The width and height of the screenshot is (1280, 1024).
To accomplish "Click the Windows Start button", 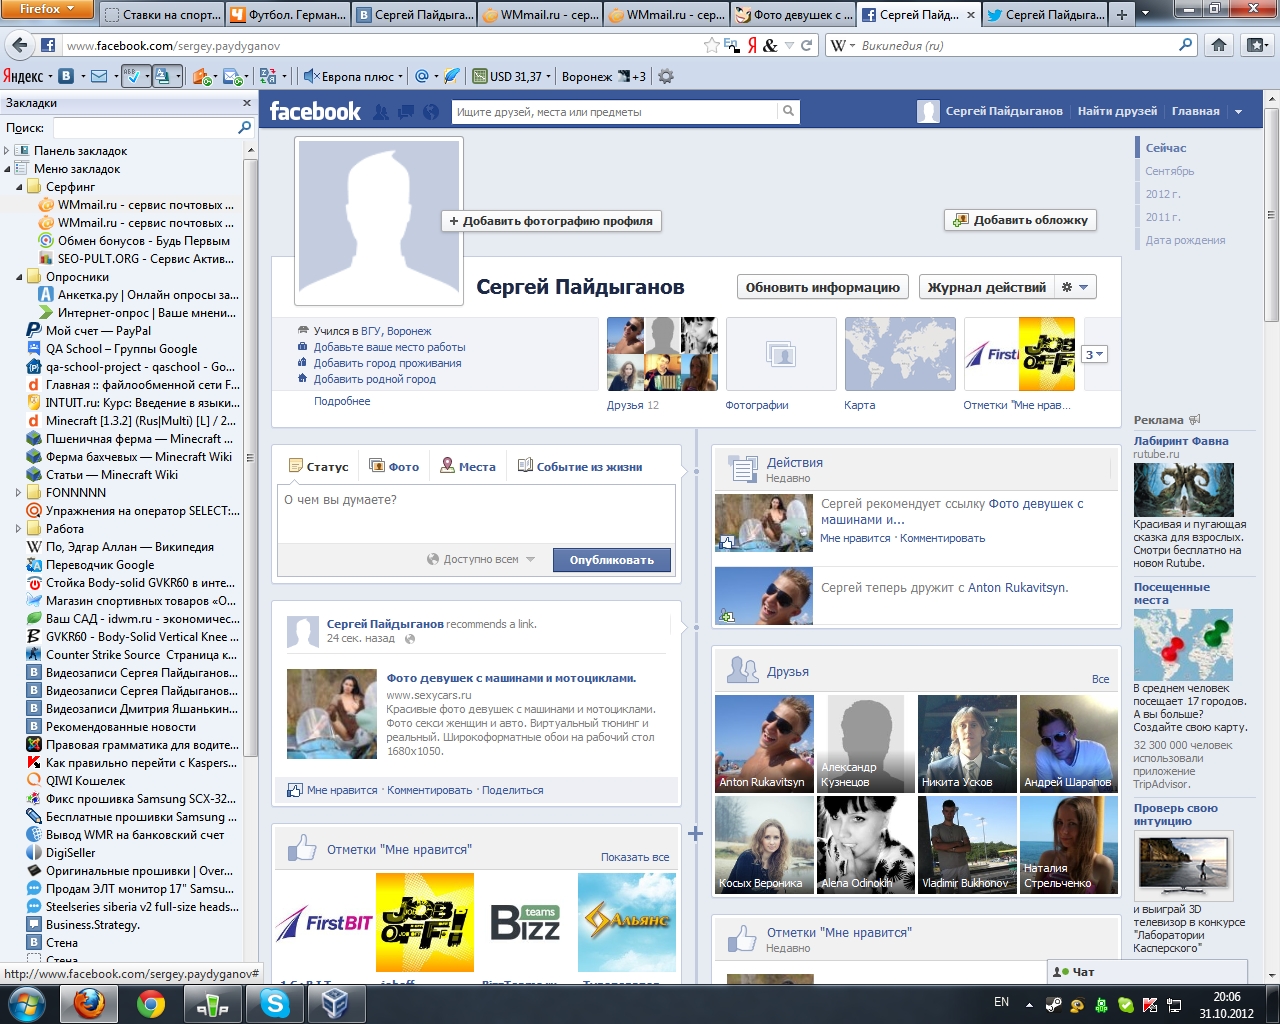I will [27, 1003].
